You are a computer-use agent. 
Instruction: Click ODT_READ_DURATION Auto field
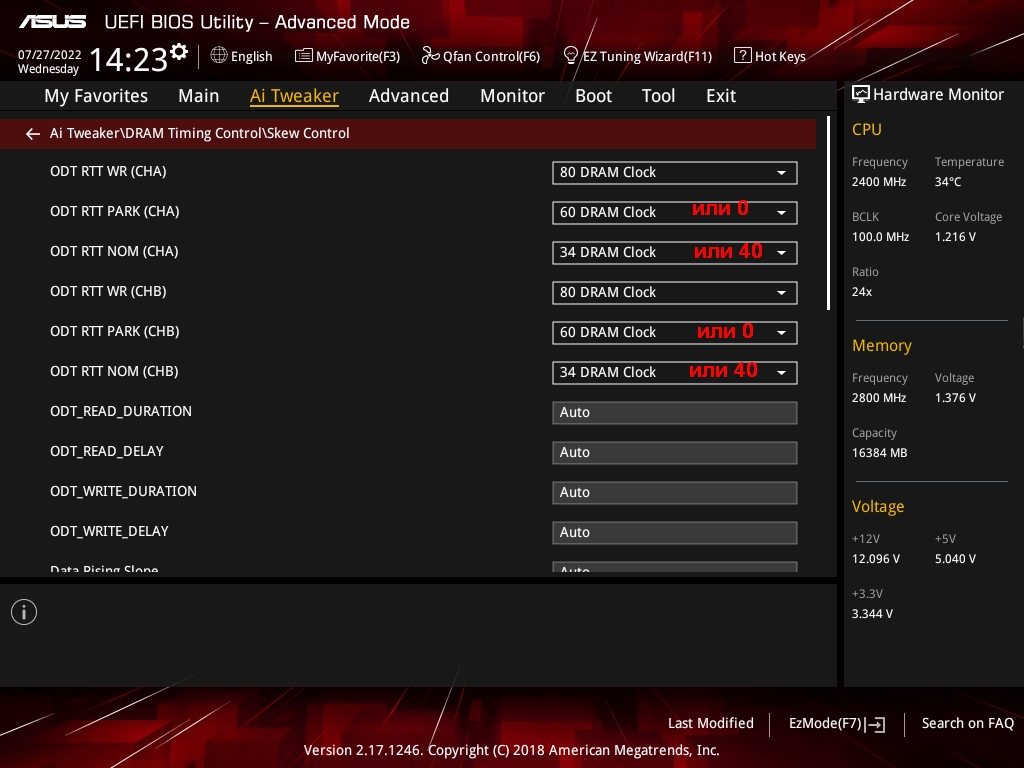[675, 413]
